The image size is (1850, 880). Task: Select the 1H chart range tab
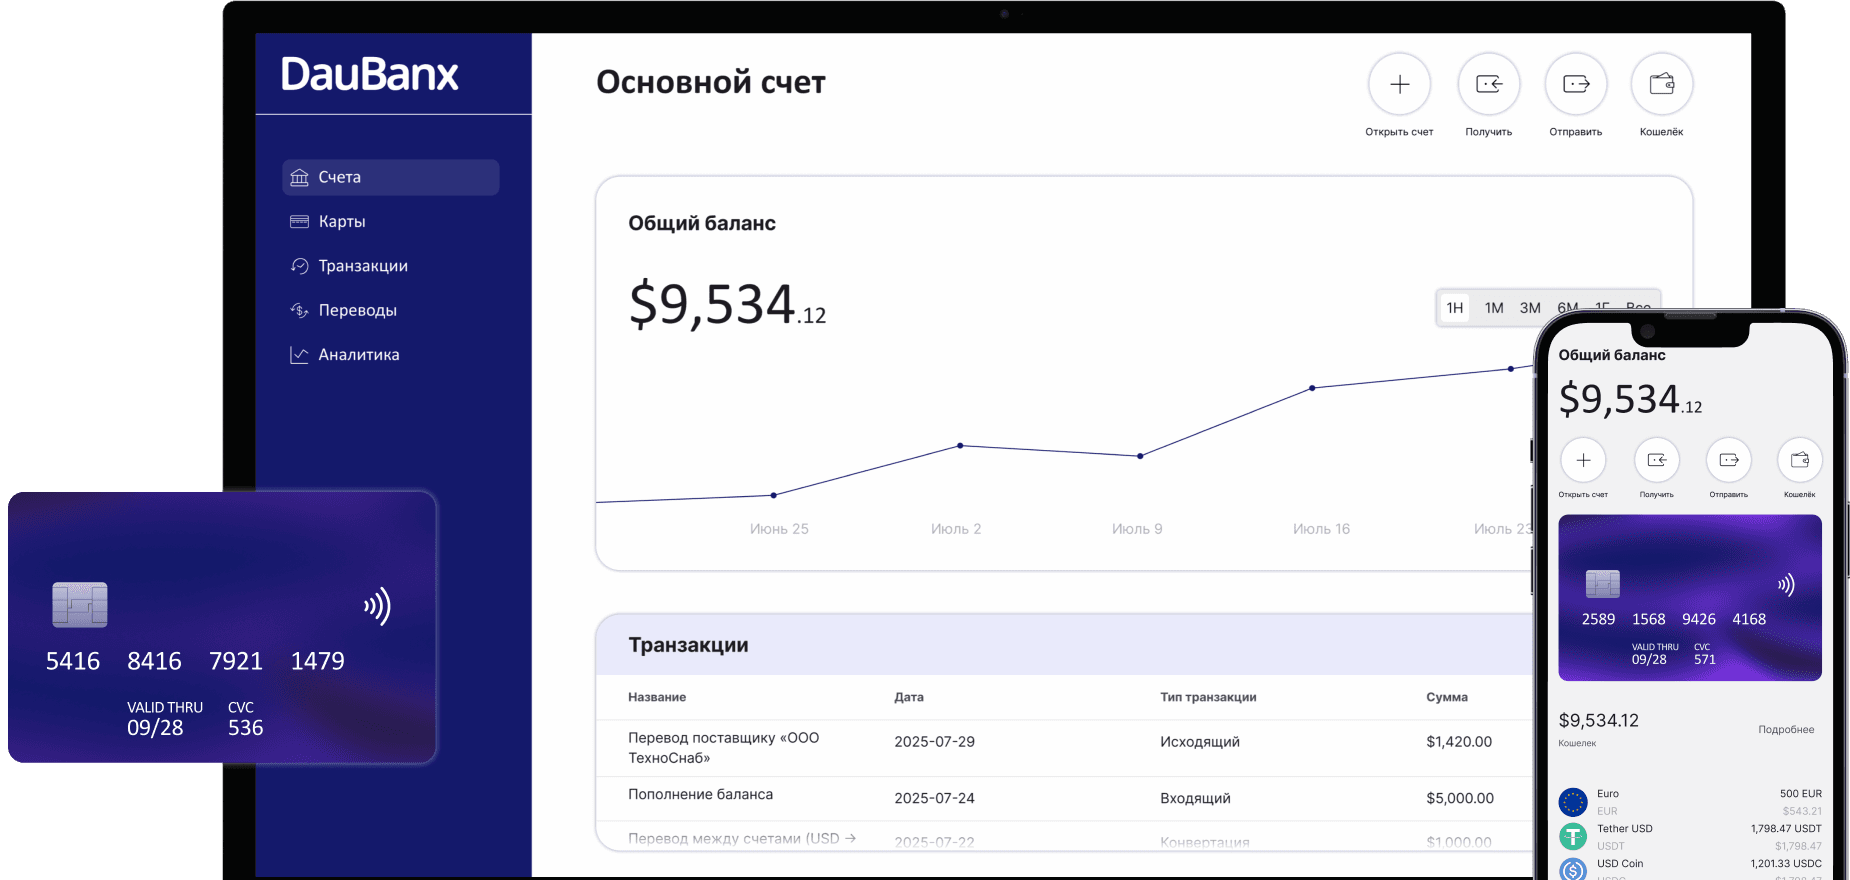pos(1455,308)
